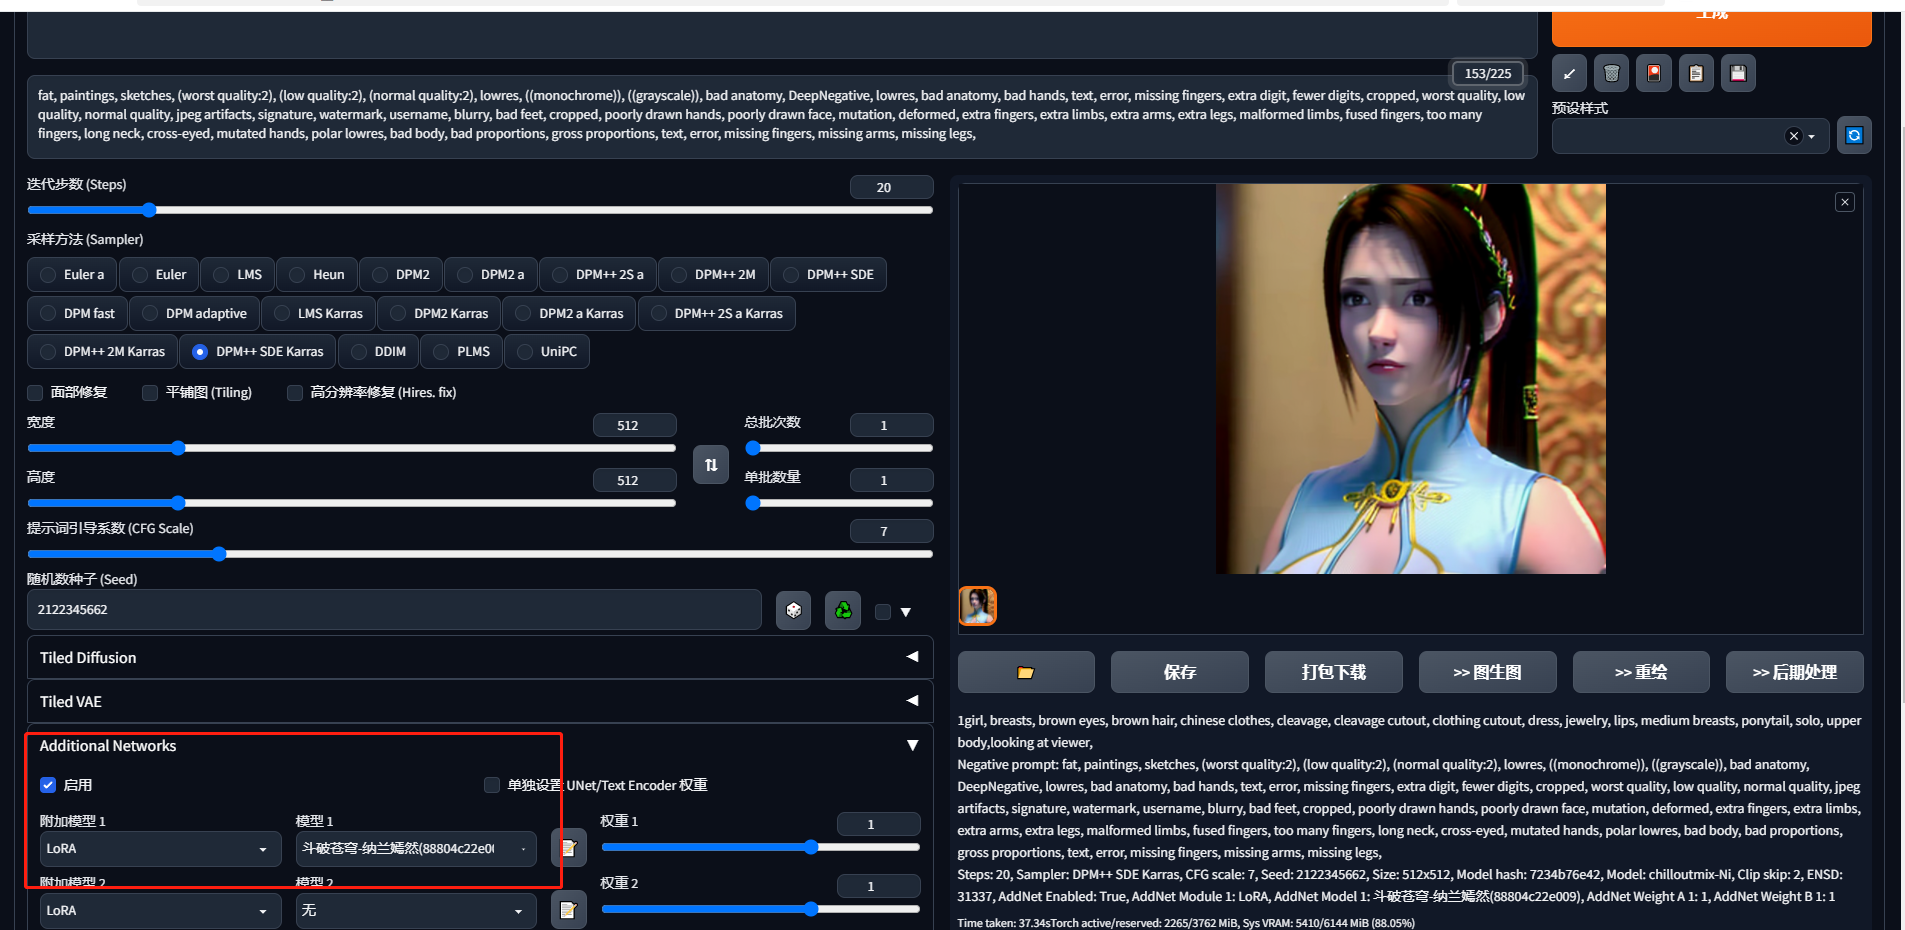The image size is (1905, 930).
Task: Click the height value box
Action: tap(634, 480)
